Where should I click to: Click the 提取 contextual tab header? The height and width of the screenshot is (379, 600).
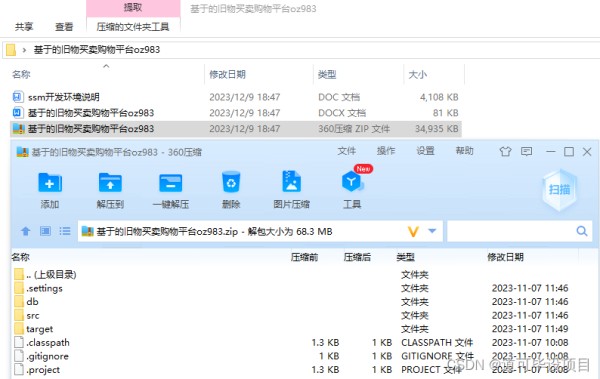(133, 8)
